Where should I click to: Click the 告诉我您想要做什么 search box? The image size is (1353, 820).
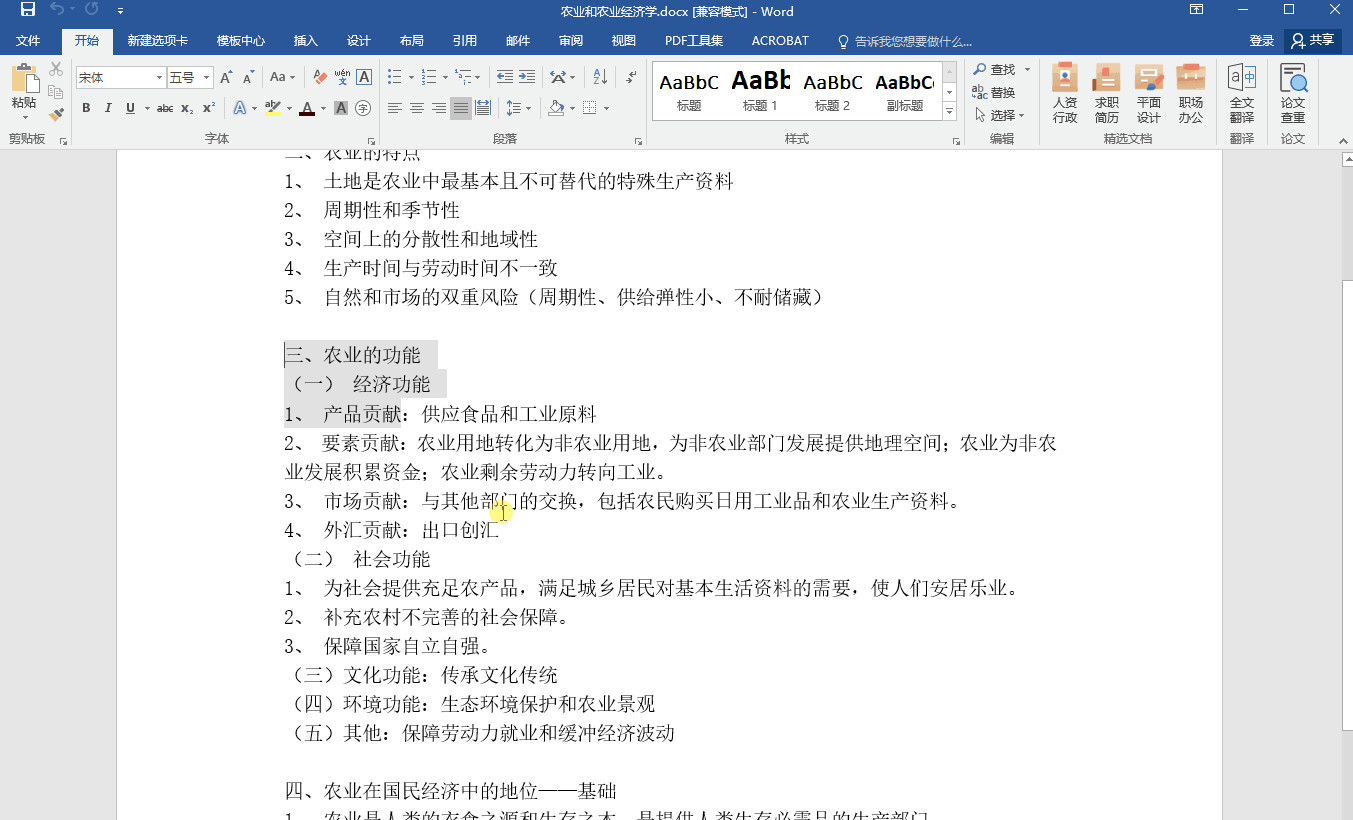(905, 41)
